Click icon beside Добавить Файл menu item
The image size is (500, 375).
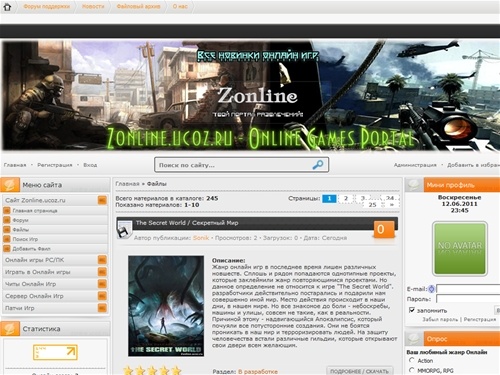point(7,249)
